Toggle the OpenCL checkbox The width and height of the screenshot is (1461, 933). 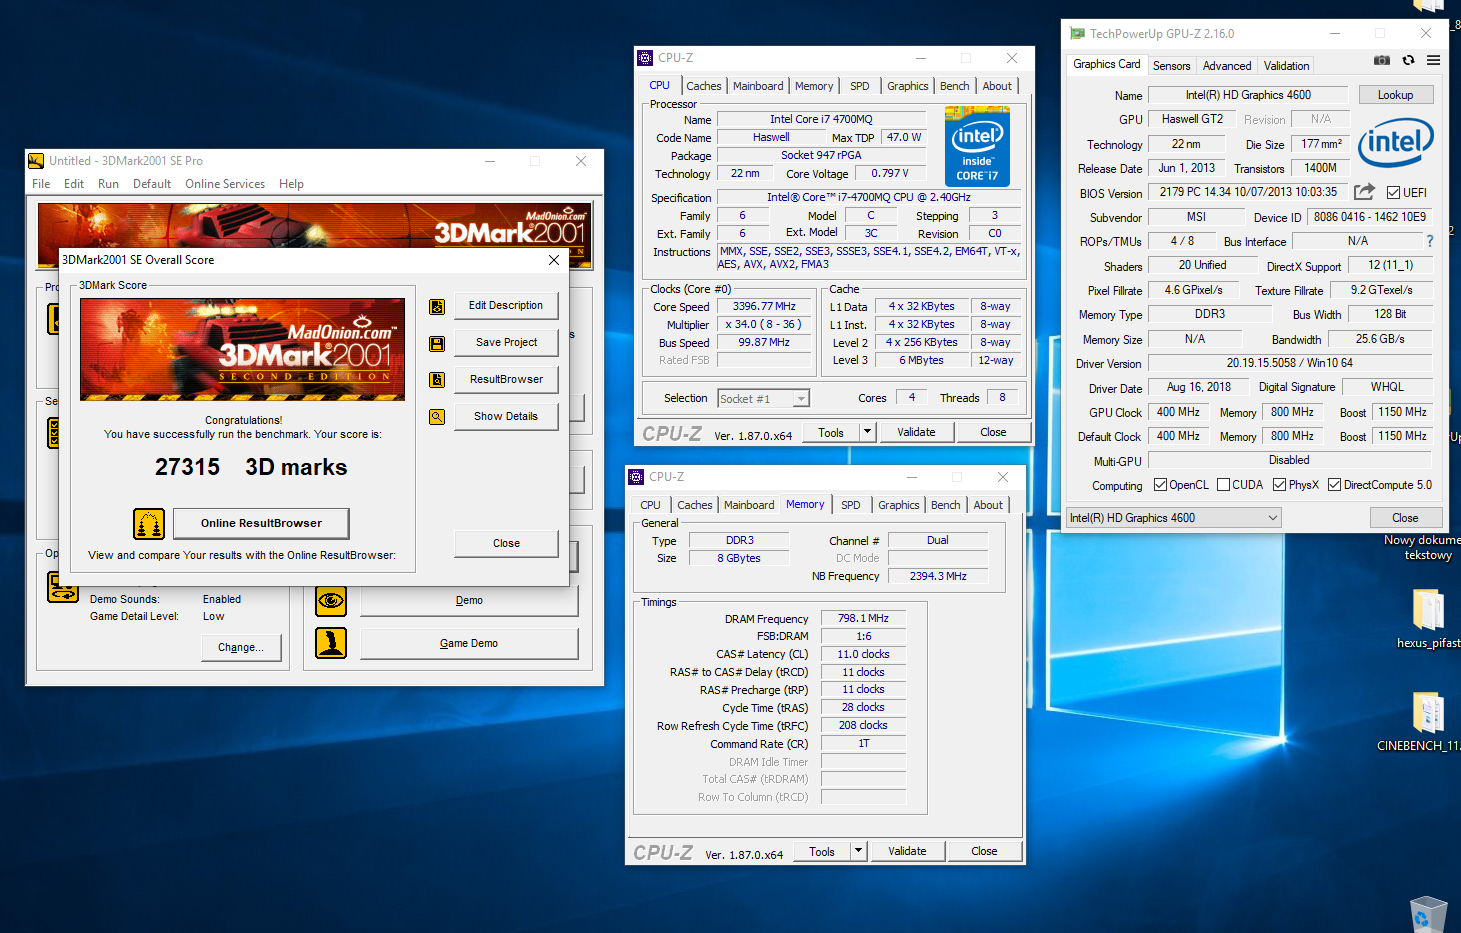pyautogui.click(x=1160, y=485)
